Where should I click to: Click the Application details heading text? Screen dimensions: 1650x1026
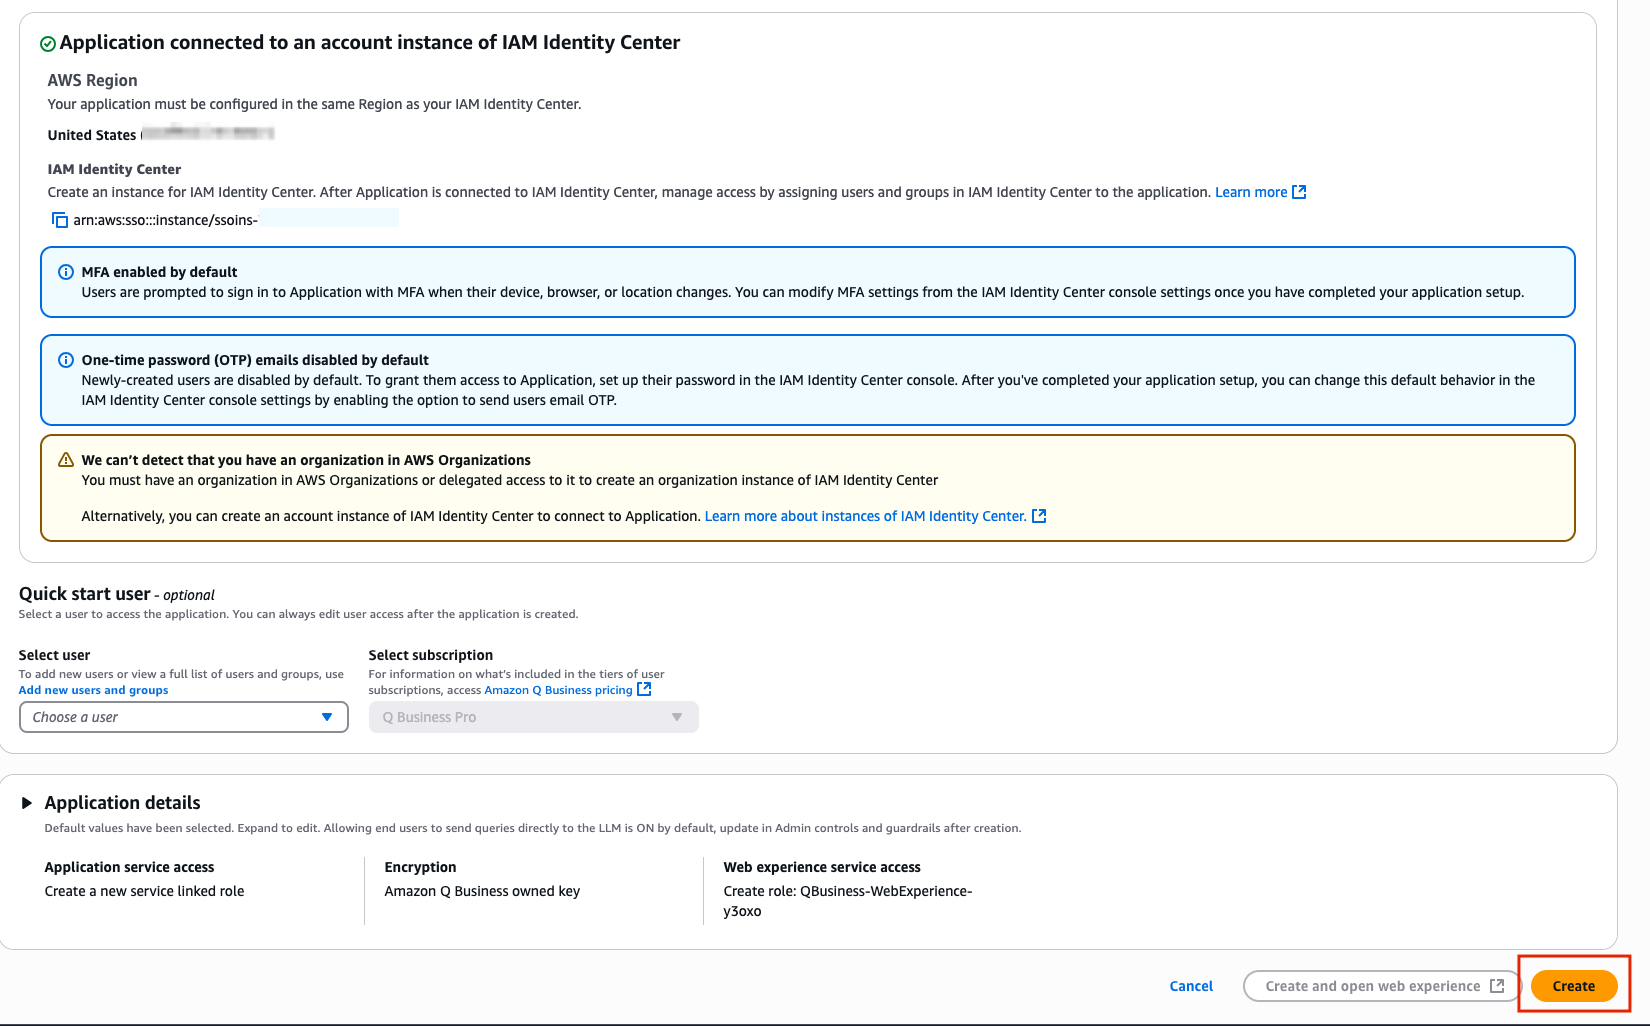pos(122,803)
